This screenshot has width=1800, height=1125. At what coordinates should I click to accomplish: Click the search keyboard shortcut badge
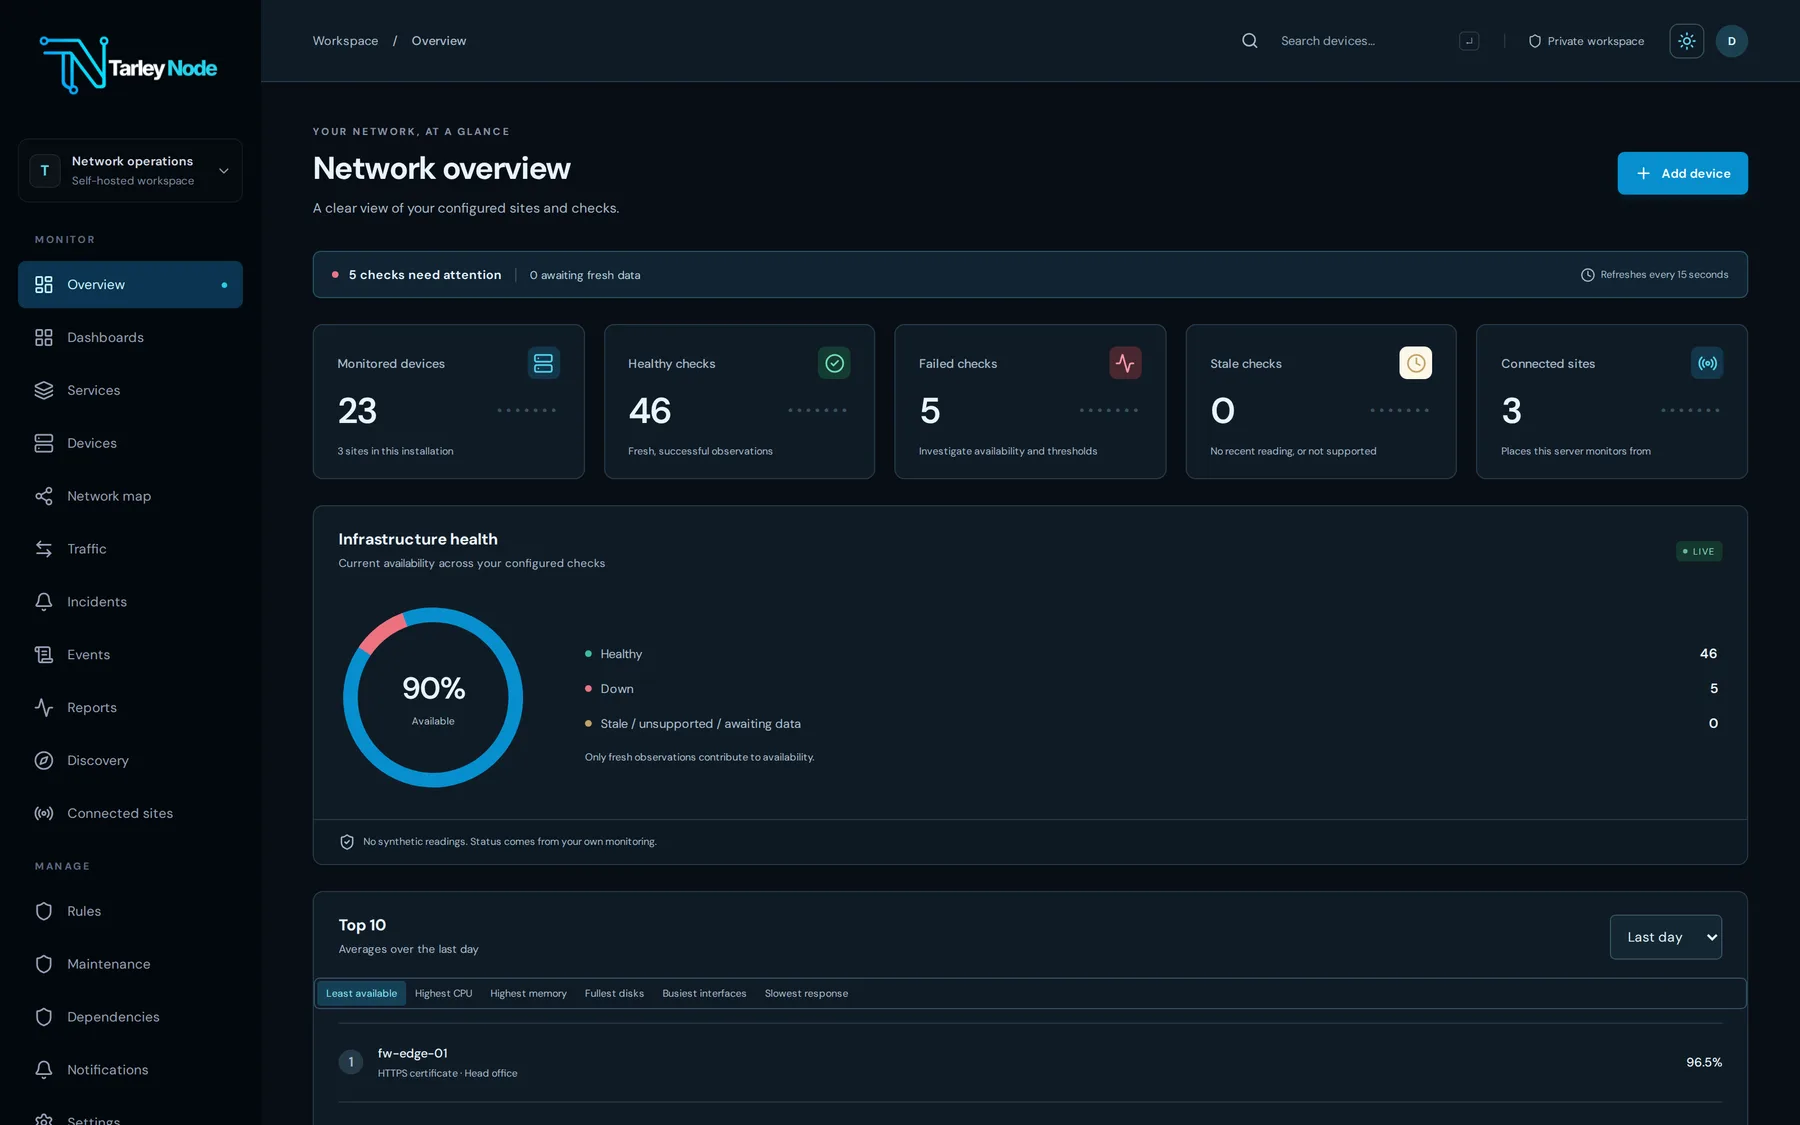[1469, 41]
